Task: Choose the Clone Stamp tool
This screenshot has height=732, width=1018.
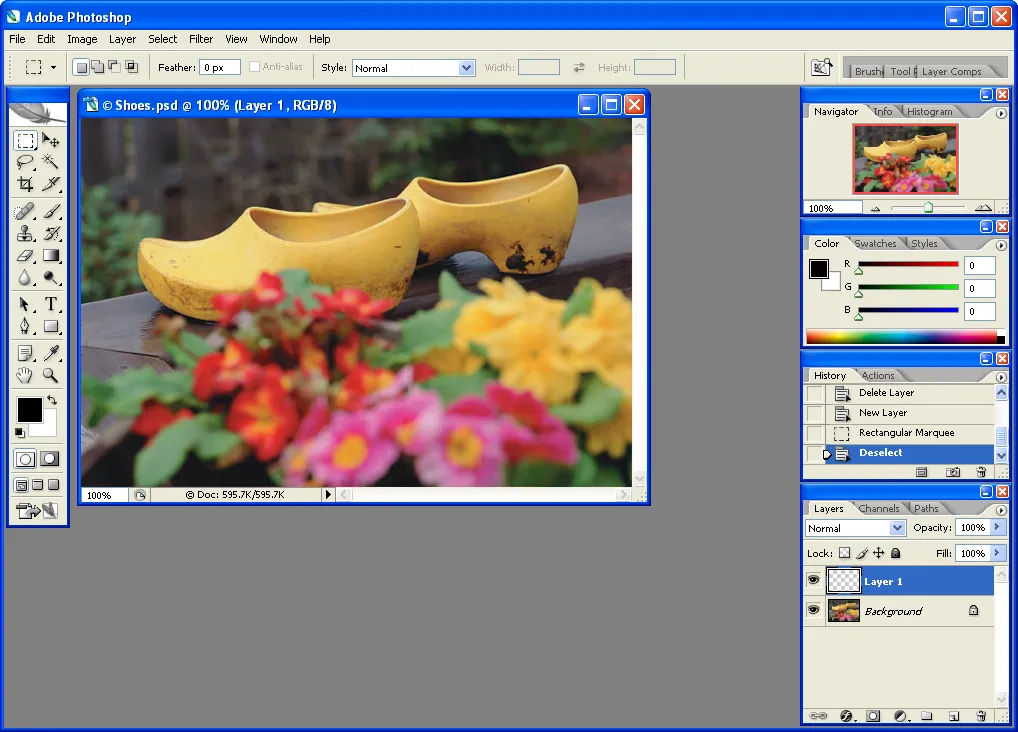Action: click(x=25, y=233)
